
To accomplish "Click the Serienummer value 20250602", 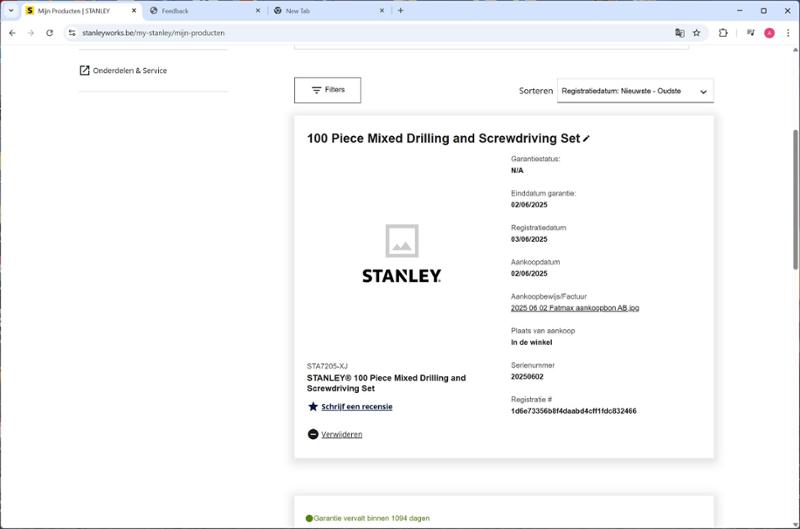I will pos(527,377).
